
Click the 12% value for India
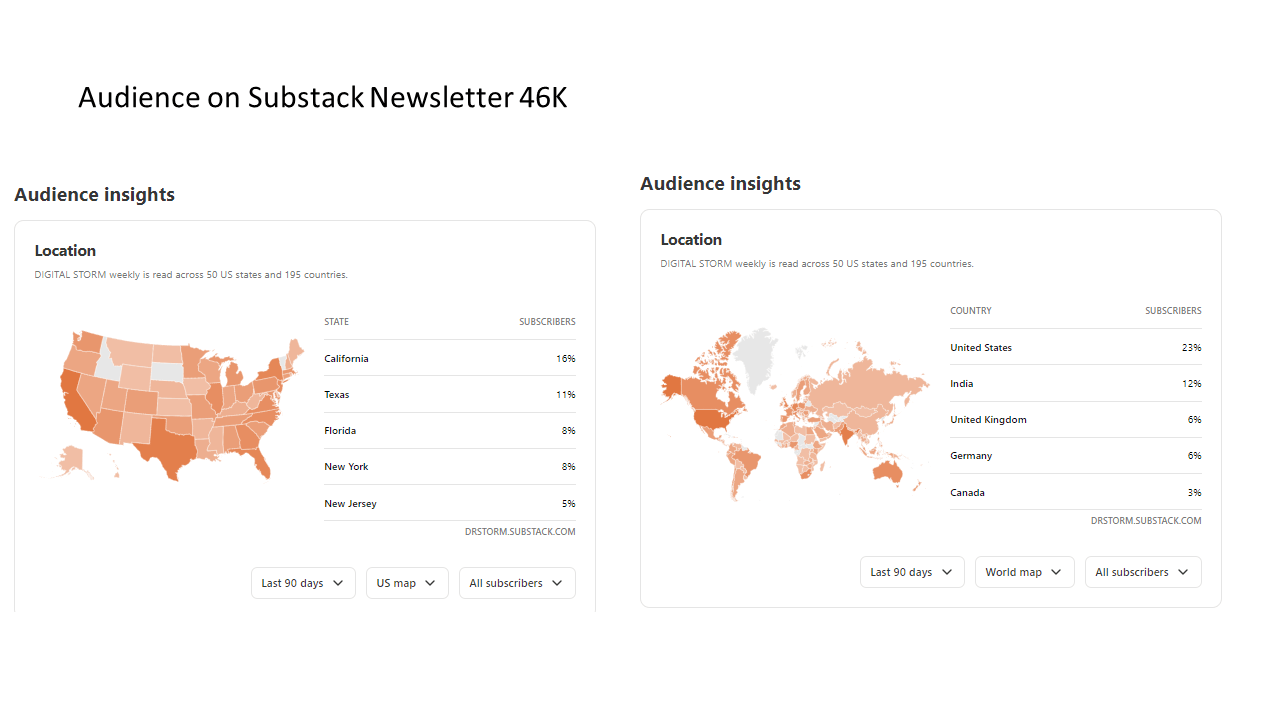tap(1191, 384)
